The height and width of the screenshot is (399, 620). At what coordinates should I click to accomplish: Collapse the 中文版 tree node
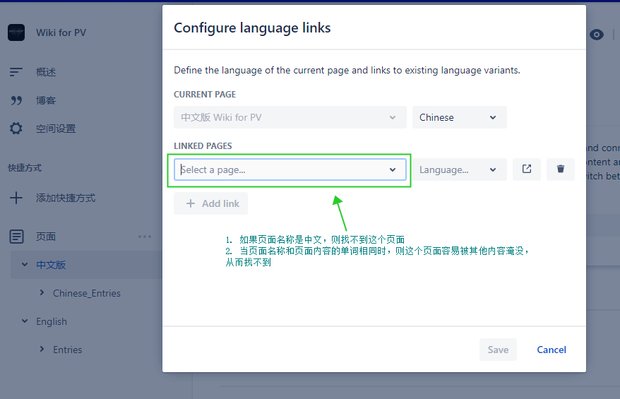click(x=25, y=264)
